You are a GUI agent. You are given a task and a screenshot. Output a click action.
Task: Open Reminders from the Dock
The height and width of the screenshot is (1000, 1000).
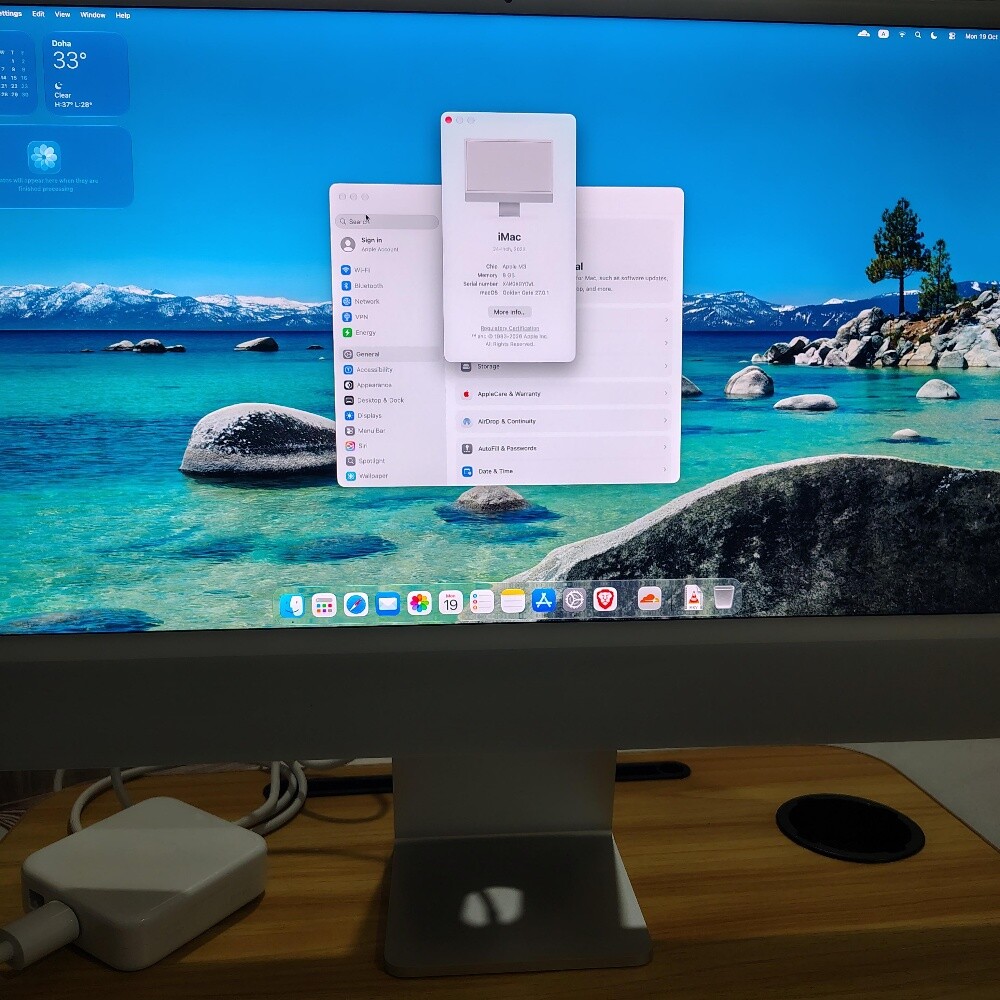(482, 601)
